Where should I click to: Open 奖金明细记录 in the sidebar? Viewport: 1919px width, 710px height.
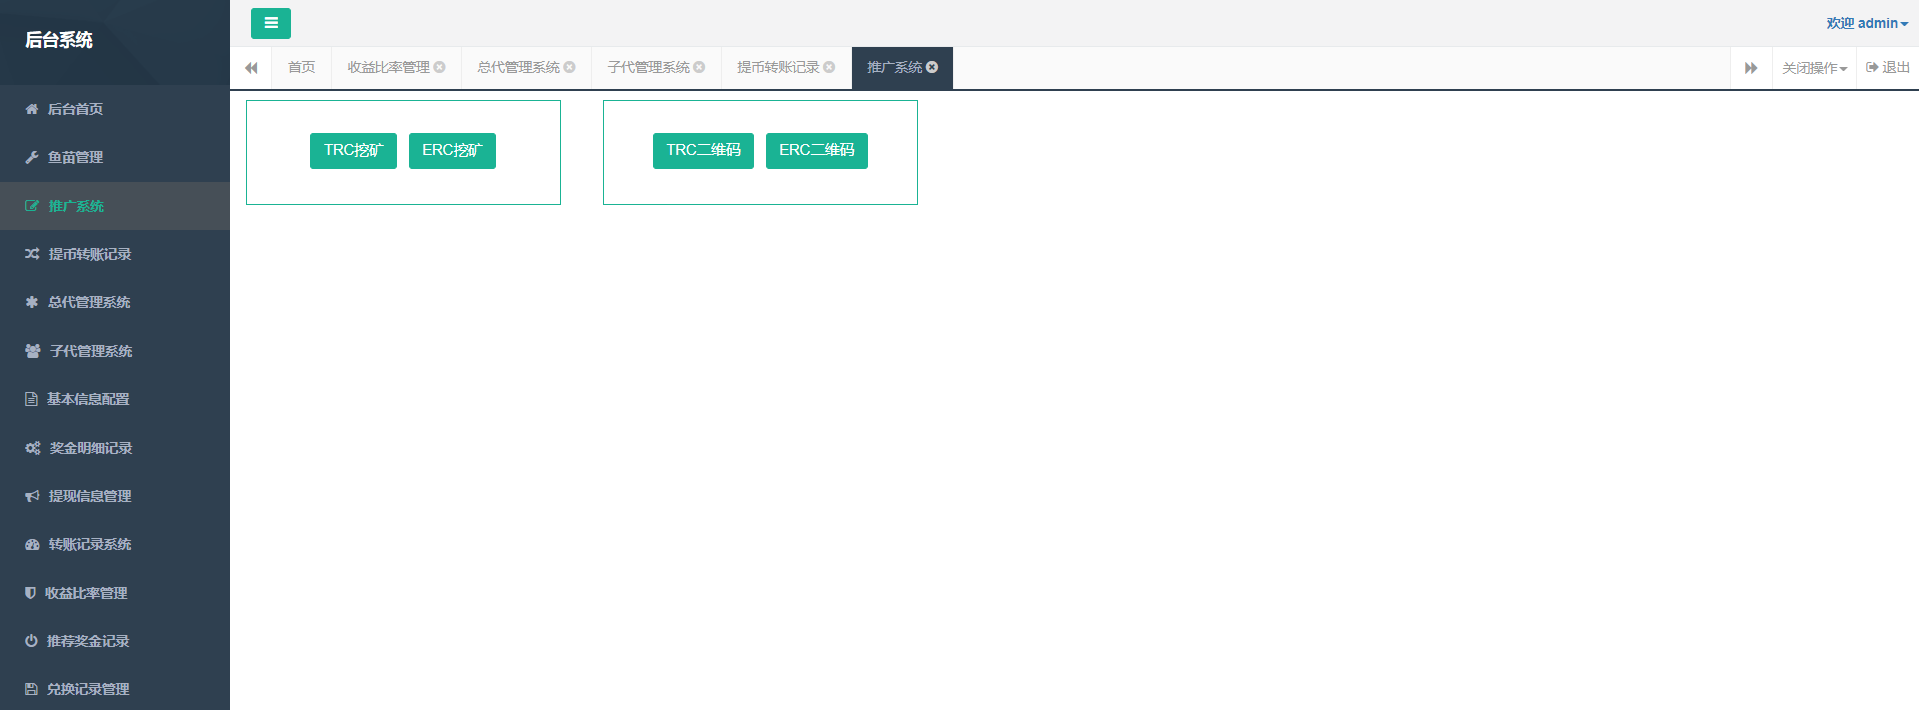tap(115, 448)
